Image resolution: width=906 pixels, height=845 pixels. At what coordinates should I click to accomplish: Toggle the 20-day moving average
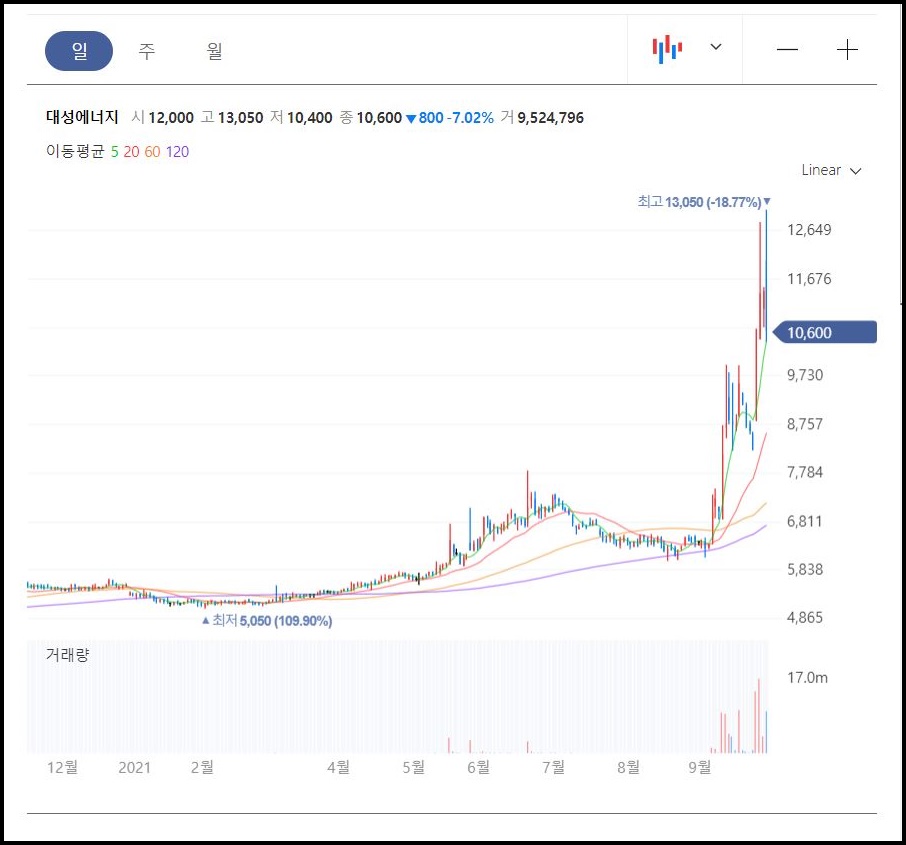[x=131, y=152]
